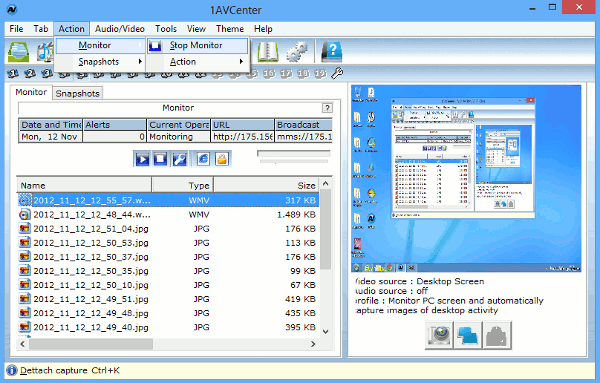
Task: Select file 2012_11_12_12_50_37.jpg
Action: pyautogui.click(x=168, y=257)
